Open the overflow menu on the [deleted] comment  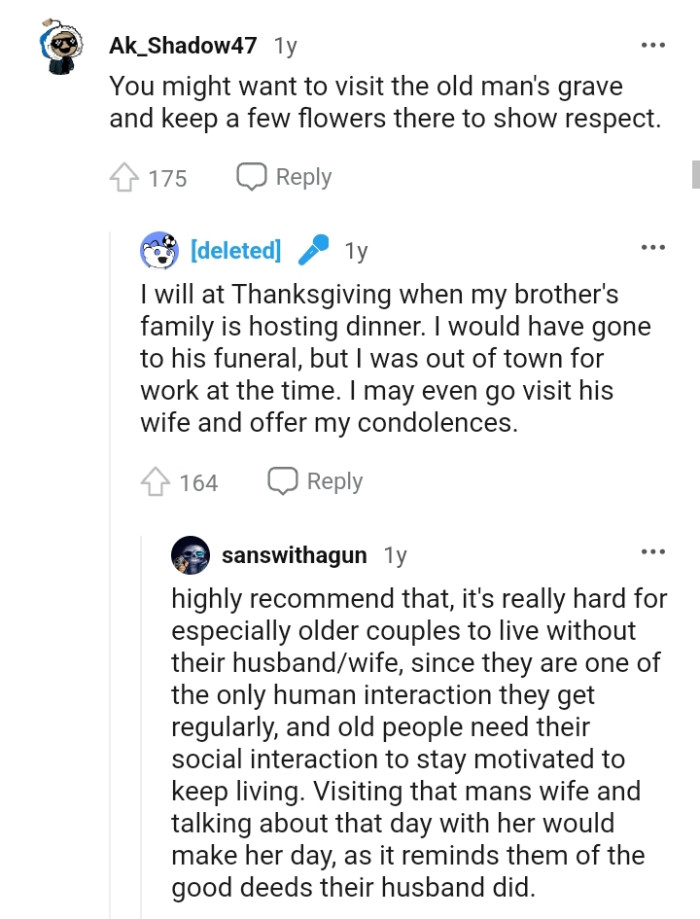pyautogui.click(x=652, y=246)
